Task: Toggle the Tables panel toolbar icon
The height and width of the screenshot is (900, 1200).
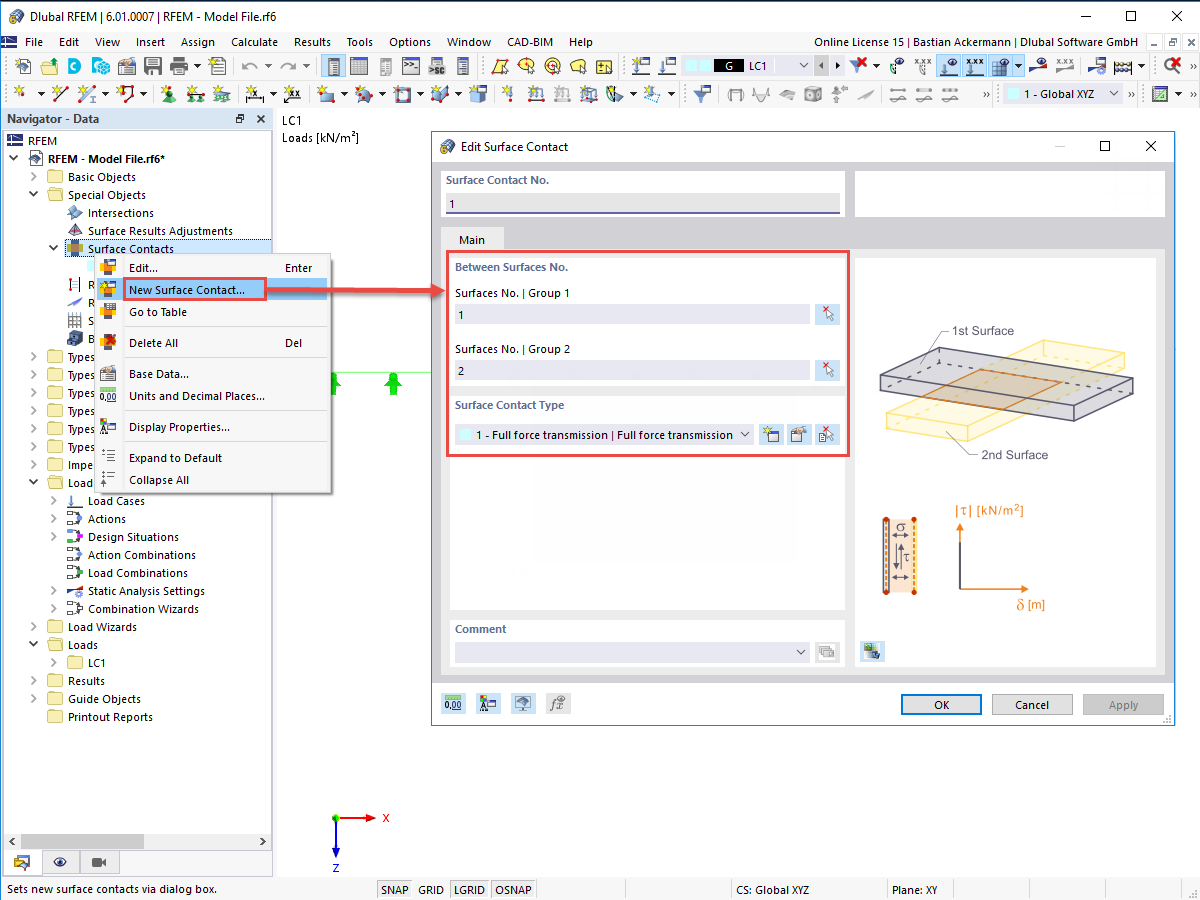Action: pyautogui.click(x=359, y=66)
